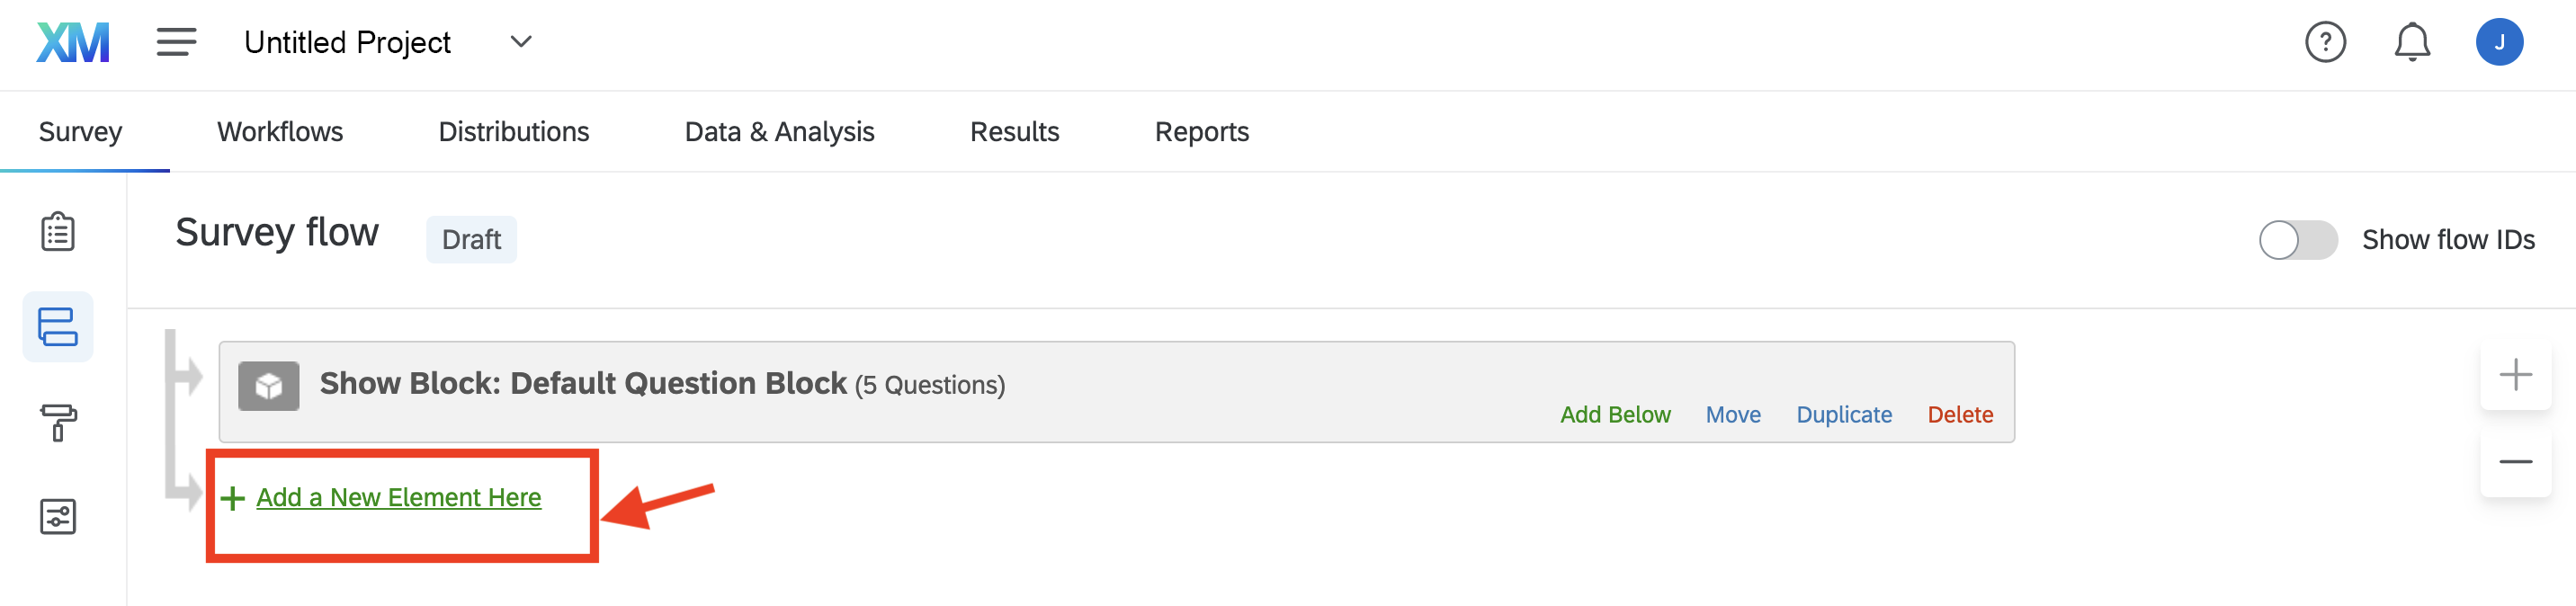2576x606 pixels.
Task: Click the XM logo icon
Action: pos(73,43)
